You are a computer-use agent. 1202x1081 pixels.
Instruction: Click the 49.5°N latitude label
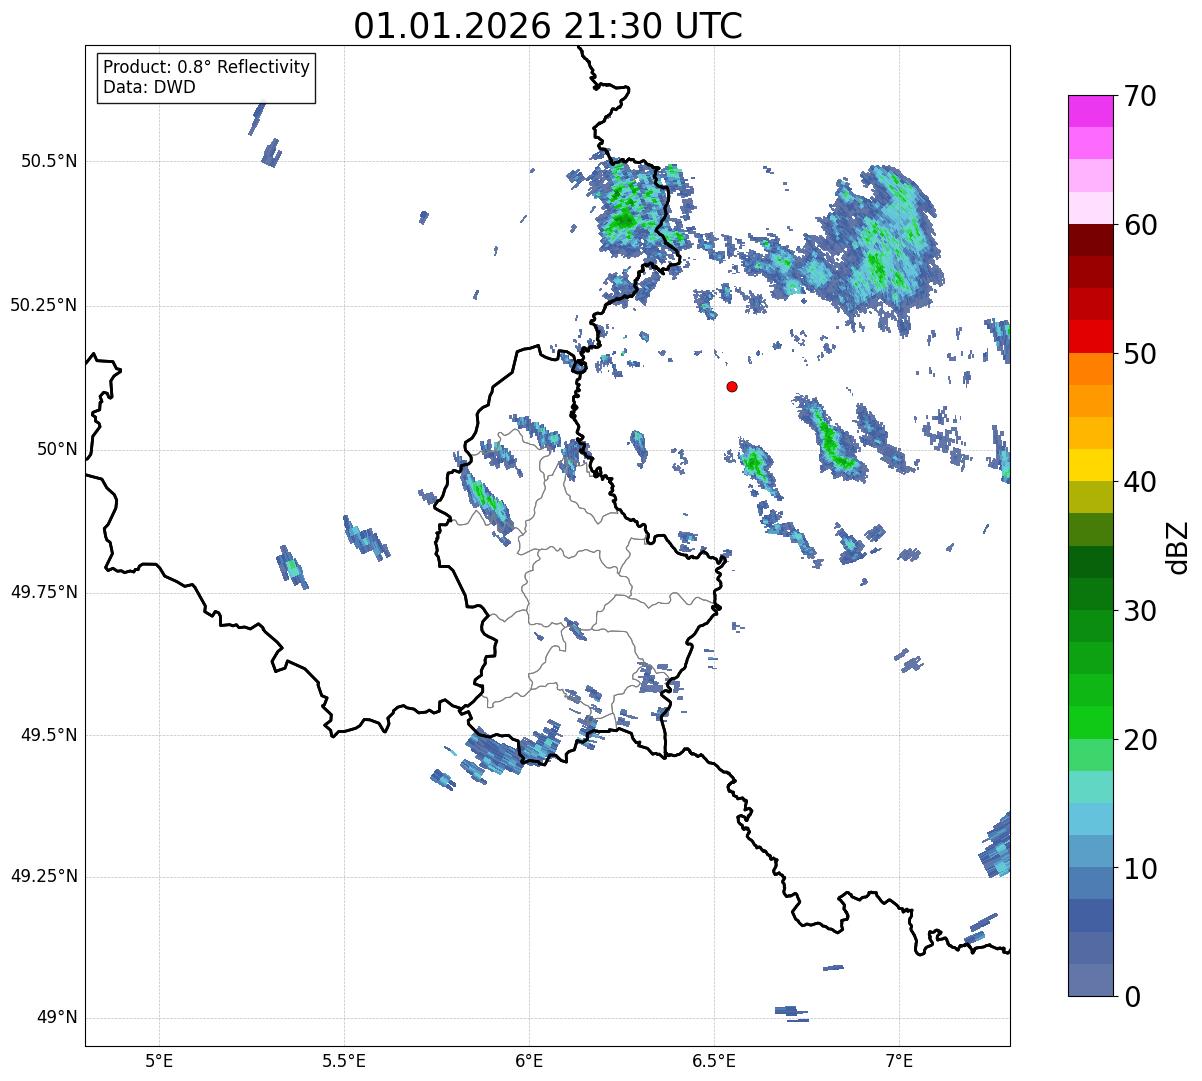click(49, 735)
